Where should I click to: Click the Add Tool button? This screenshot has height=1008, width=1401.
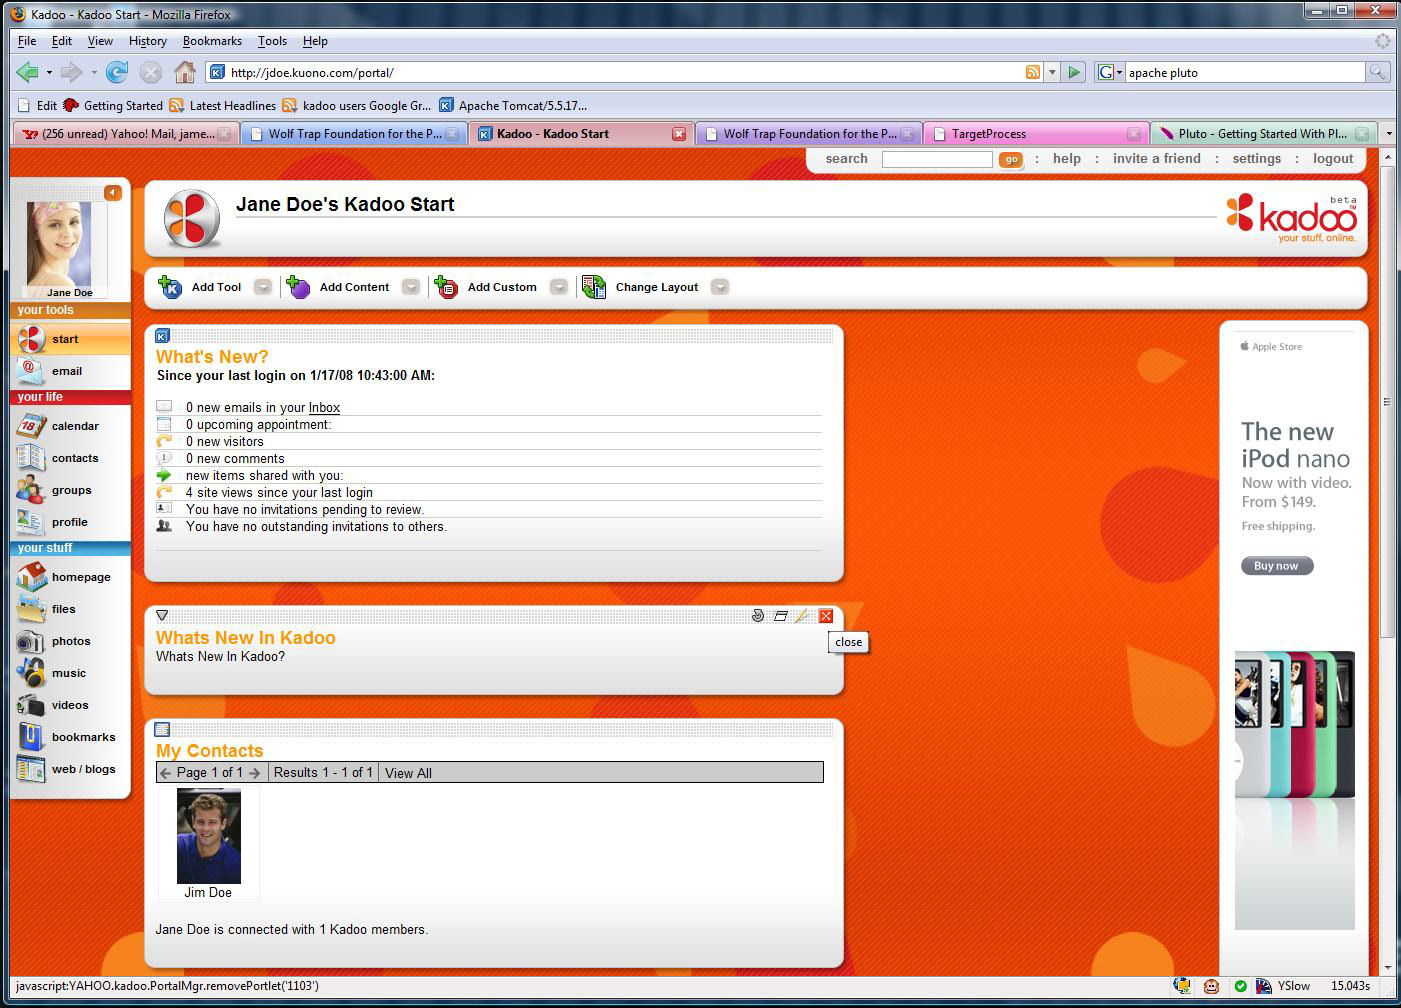point(201,287)
